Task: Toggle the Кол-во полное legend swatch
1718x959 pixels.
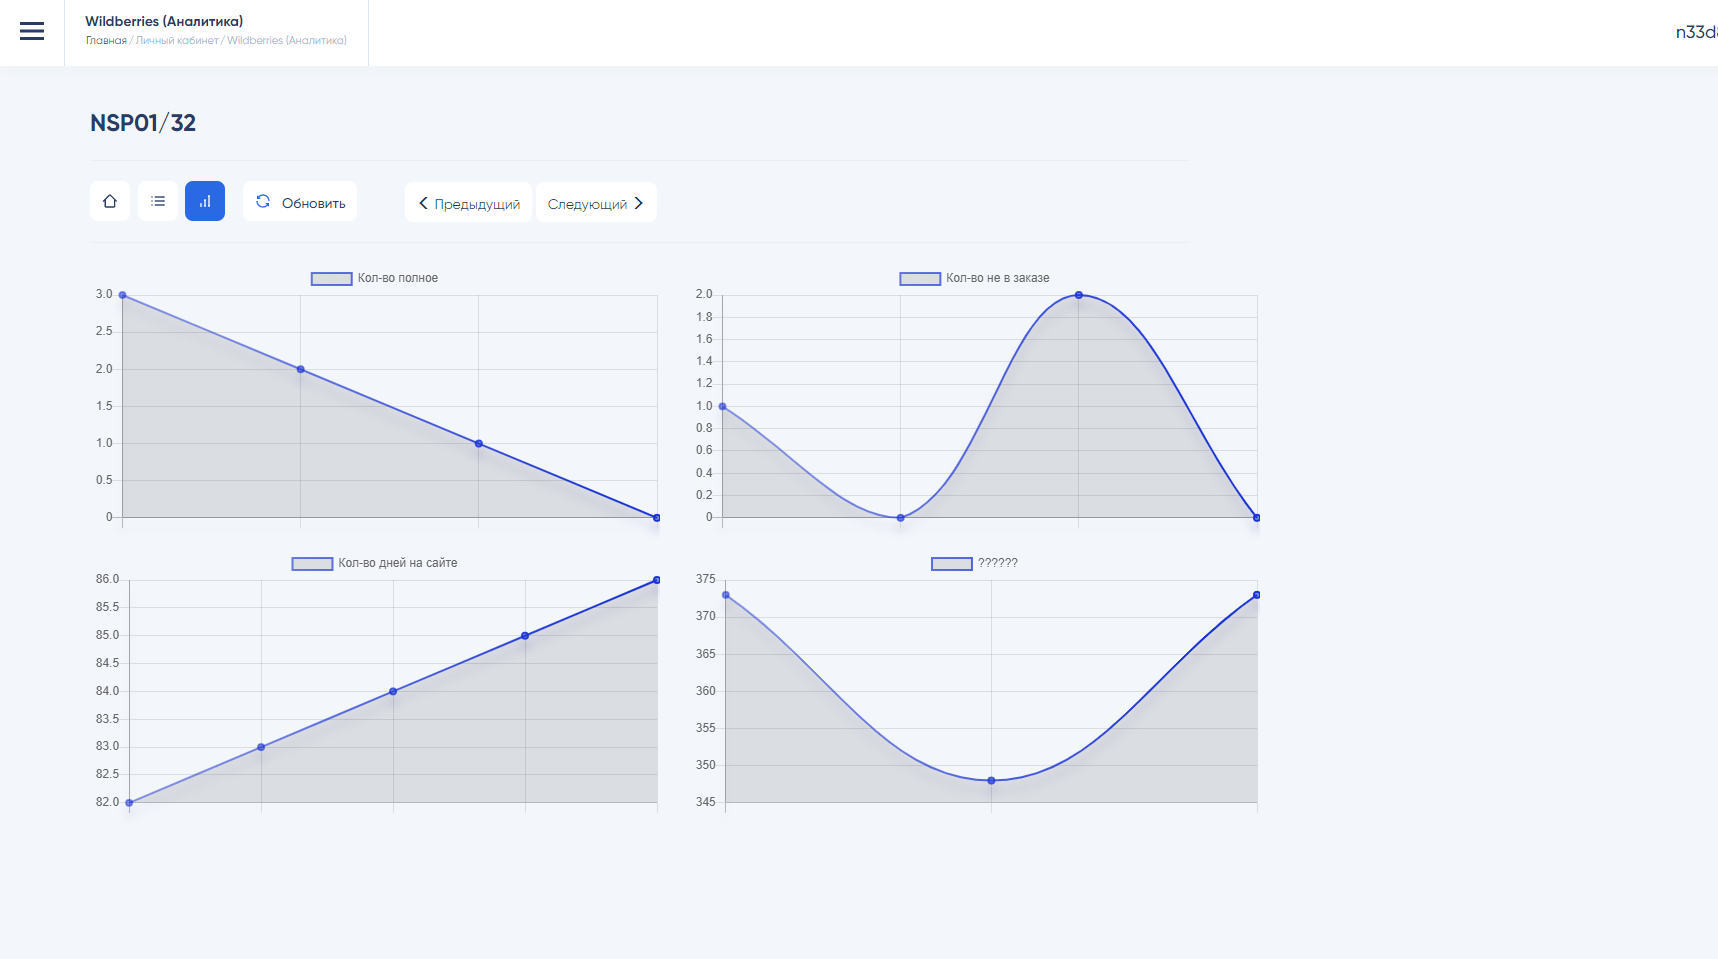Action: pyautogui.click(x=332, y=279)
